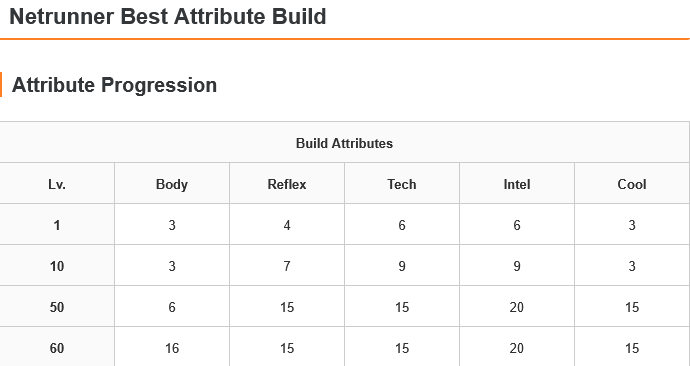Screen dimensions: 690x366
Task: Click the Intel column header
Action: (x=517, y=184)
